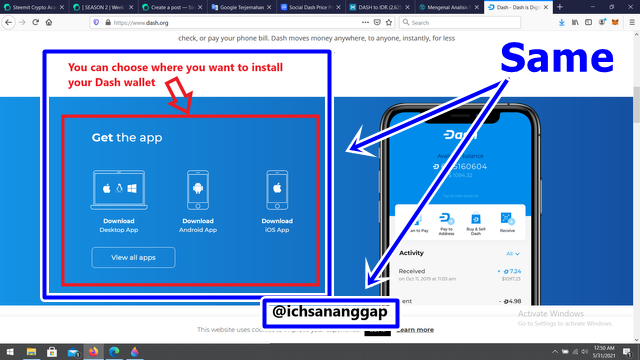The height and width of the screenshot is (360, 640).
Task: Open File Explorer from the taskbar
Action: pos(31,352)
